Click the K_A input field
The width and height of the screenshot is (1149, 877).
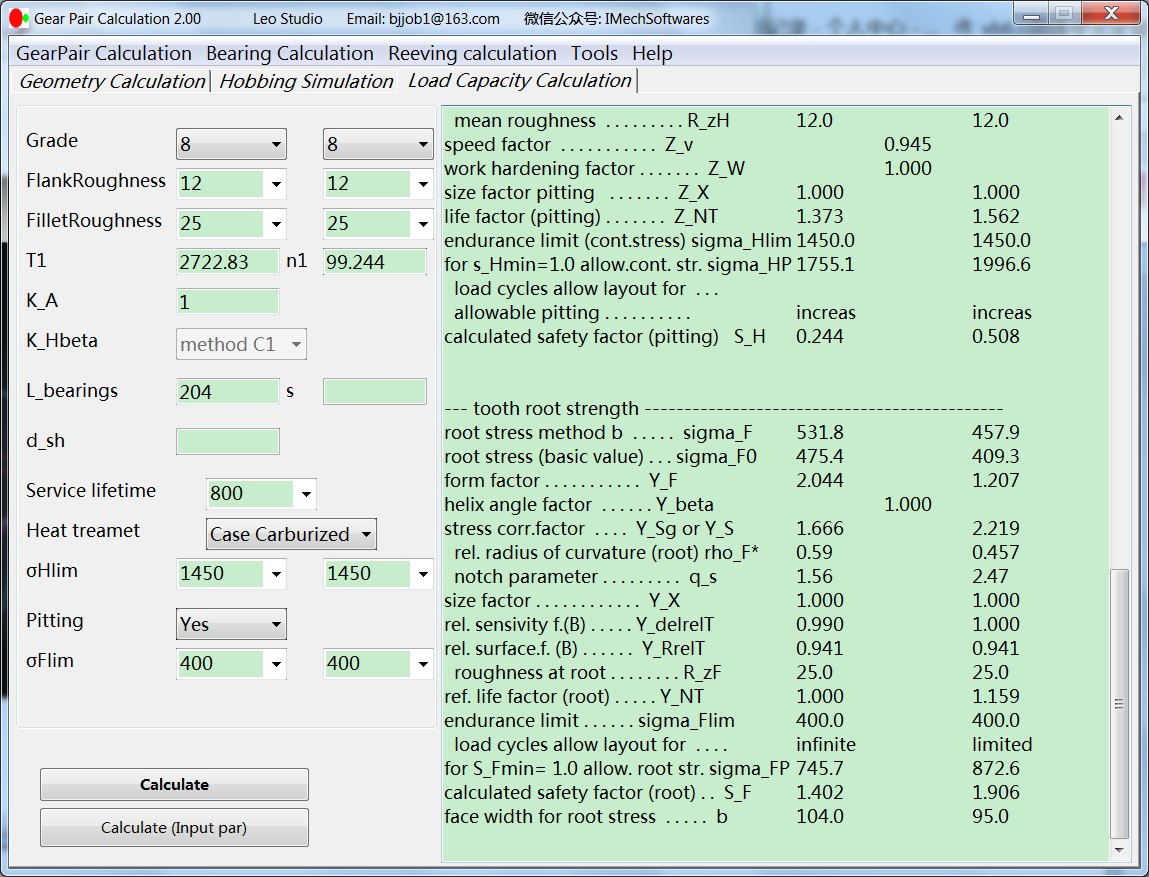228,302
